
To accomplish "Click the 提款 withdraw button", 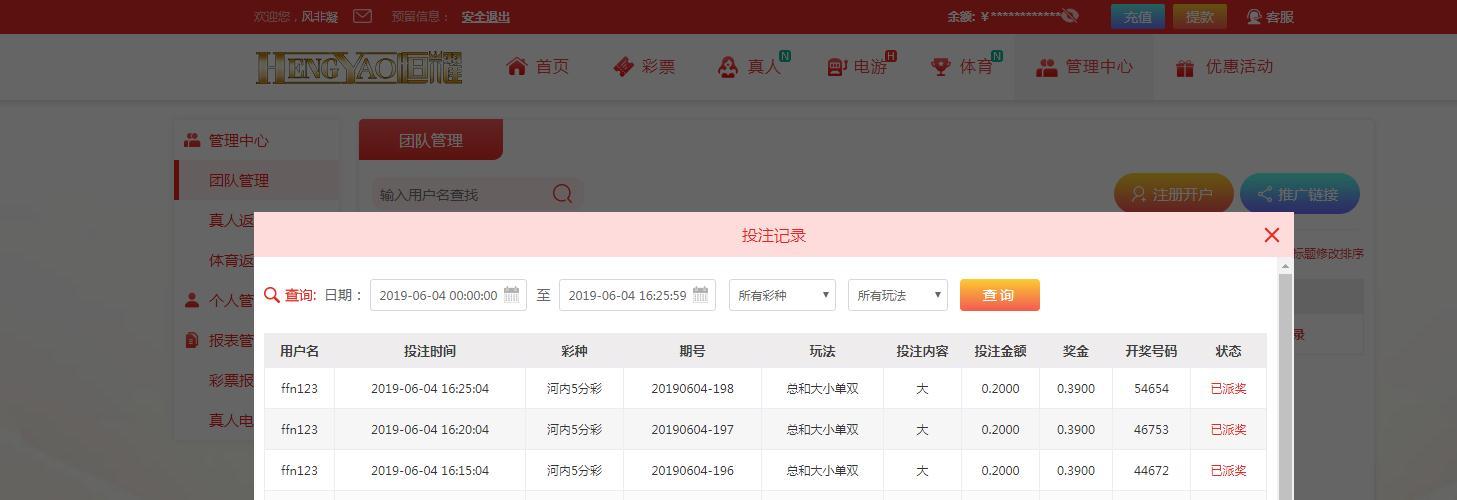I will (1199, 17).
